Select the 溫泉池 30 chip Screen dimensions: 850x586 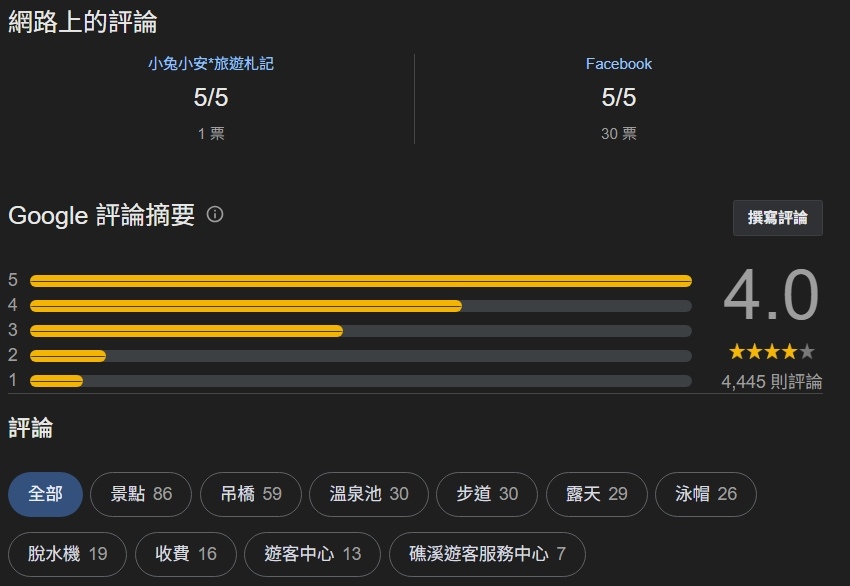[369, 494]
